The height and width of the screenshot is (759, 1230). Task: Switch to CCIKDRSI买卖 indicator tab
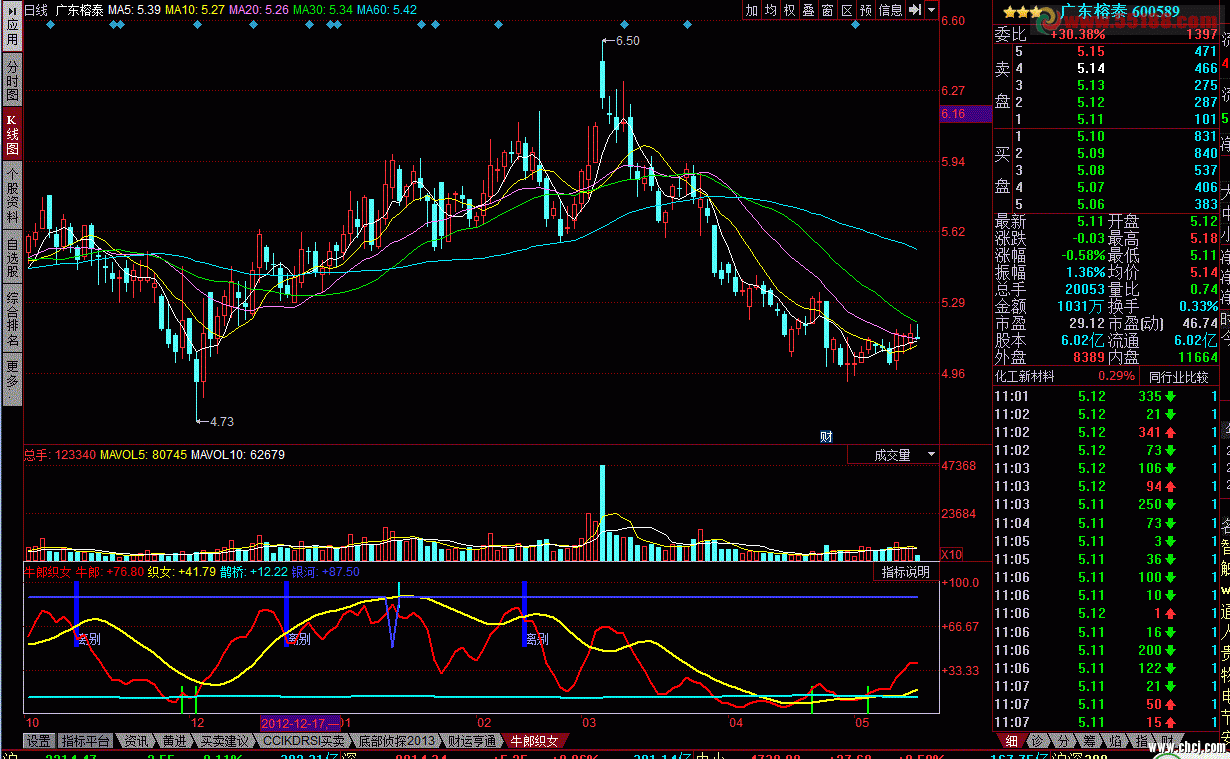tap(305, 741)
